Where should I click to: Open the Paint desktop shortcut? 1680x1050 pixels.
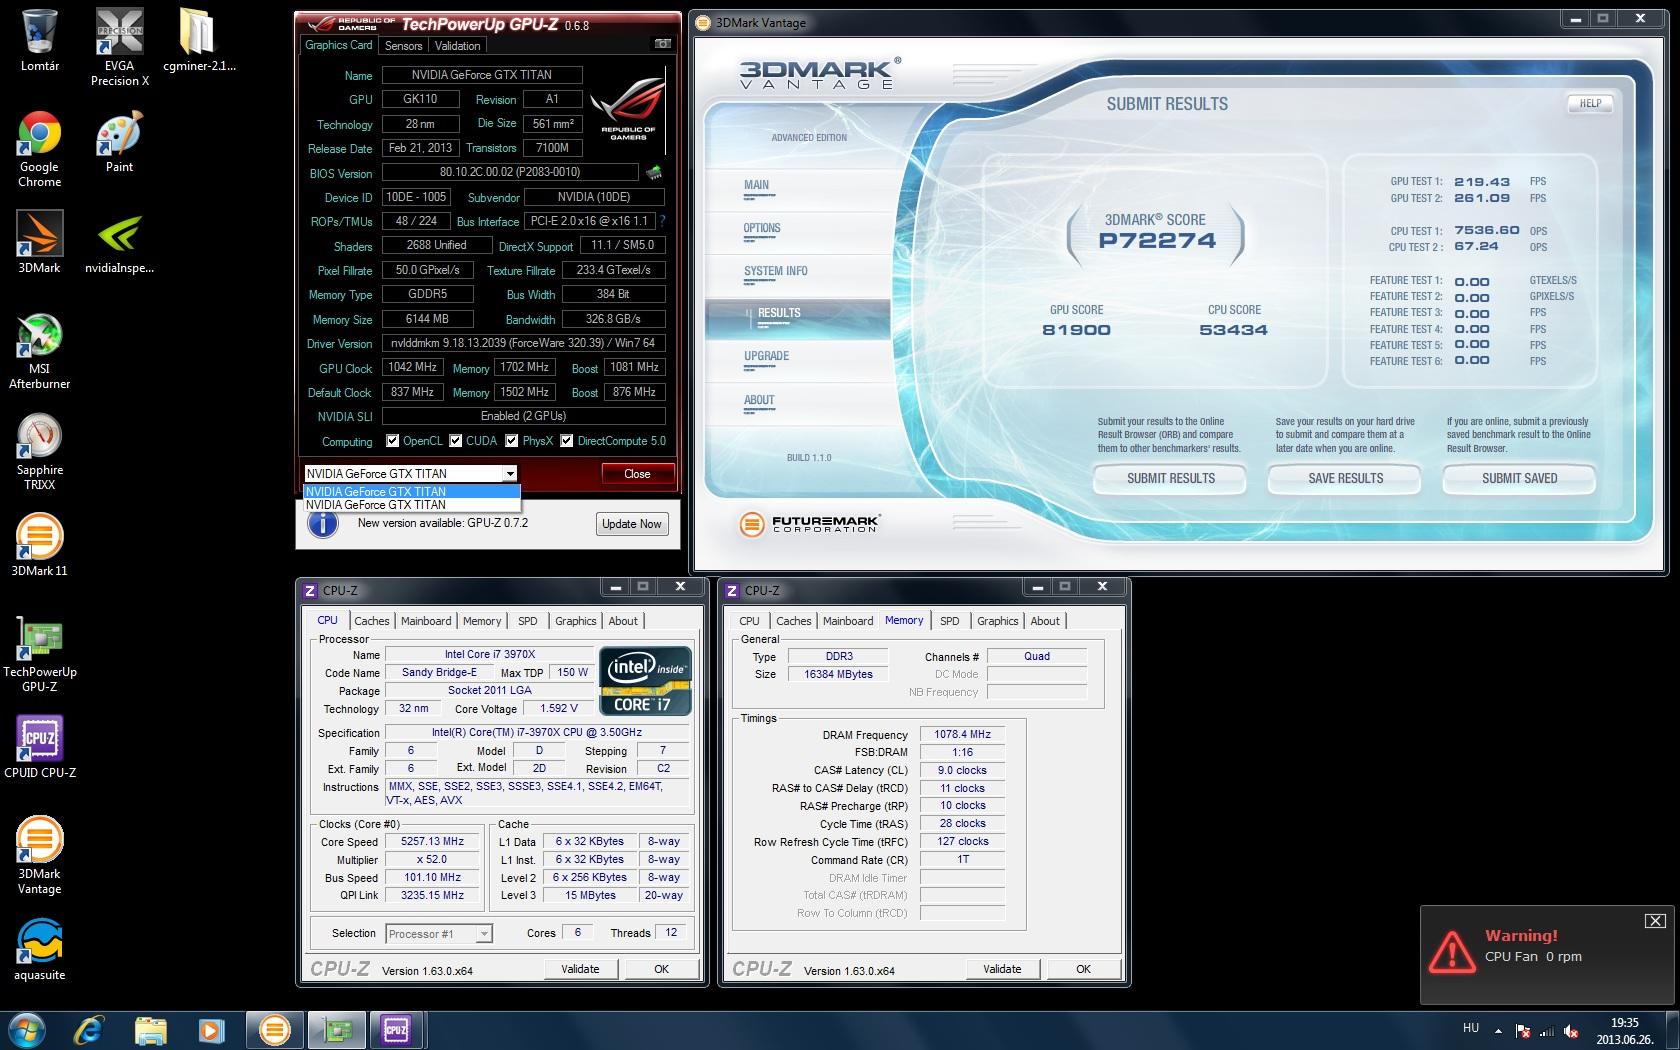[119, 141]
